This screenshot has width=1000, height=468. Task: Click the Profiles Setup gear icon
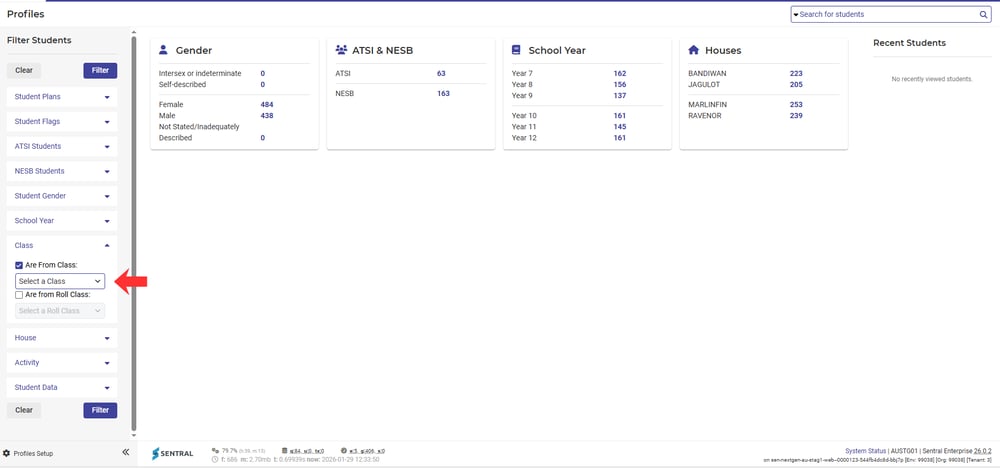tap(7, 453)
